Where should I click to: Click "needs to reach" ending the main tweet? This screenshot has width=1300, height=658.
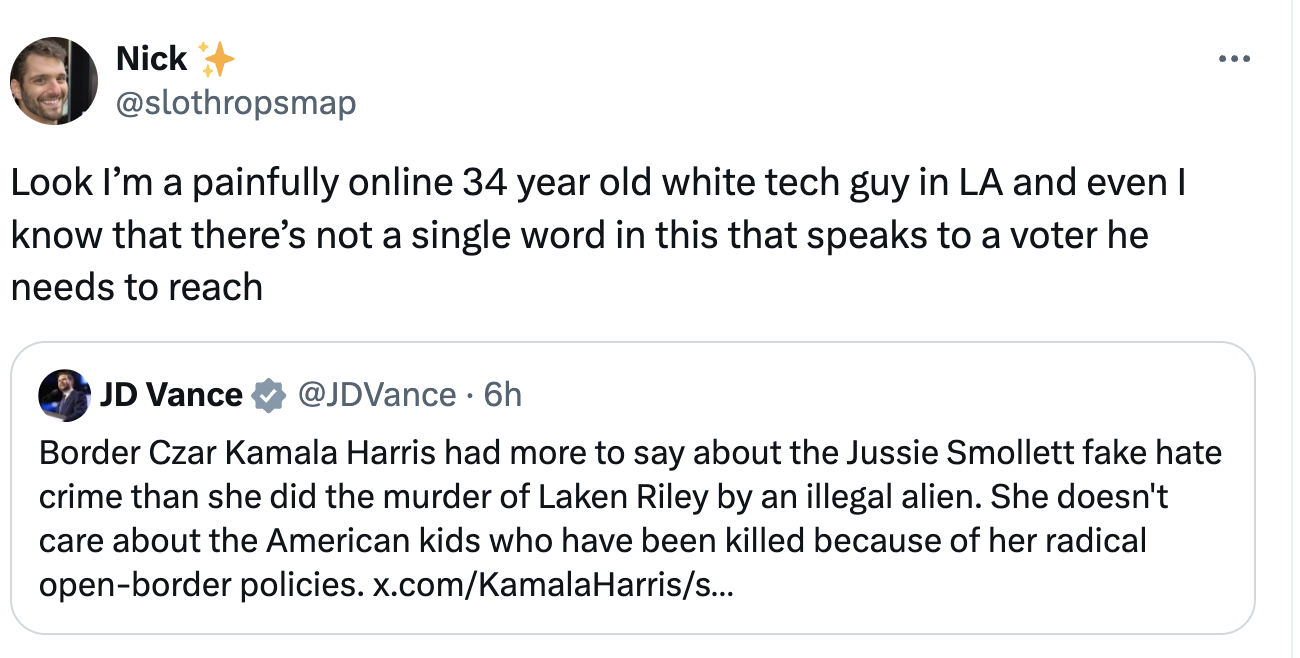pyautogui.click(x=136, y=287)
